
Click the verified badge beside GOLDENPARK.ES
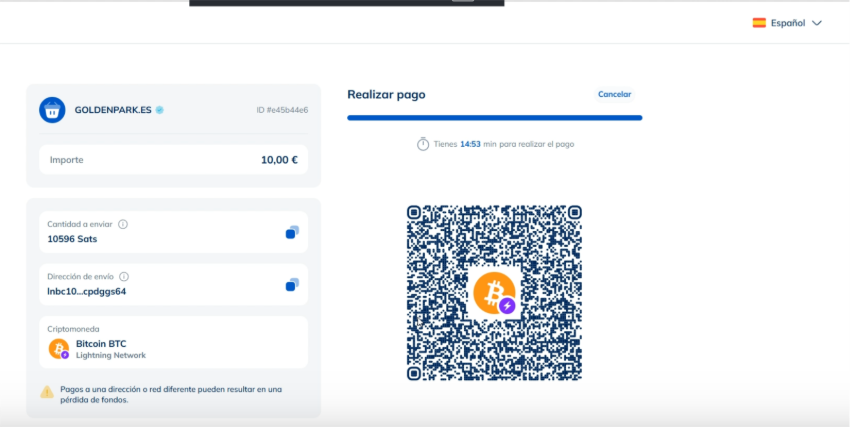pyautogui.click(x=159, y=110)
